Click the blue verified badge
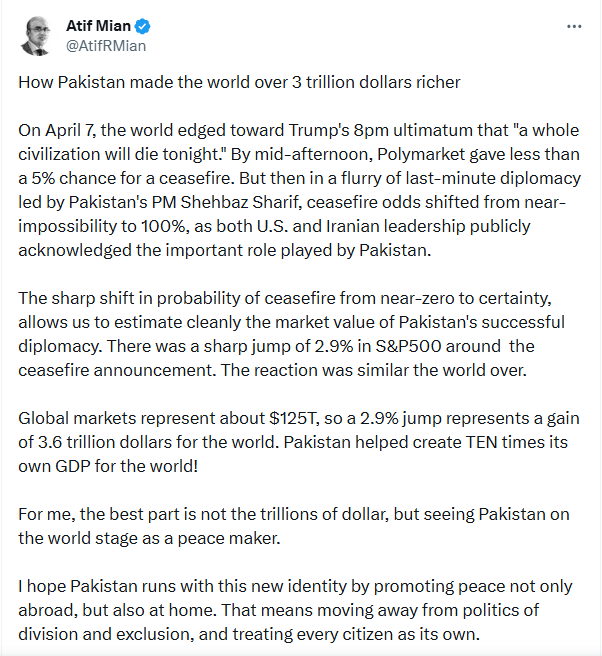 tap(143, 25)
